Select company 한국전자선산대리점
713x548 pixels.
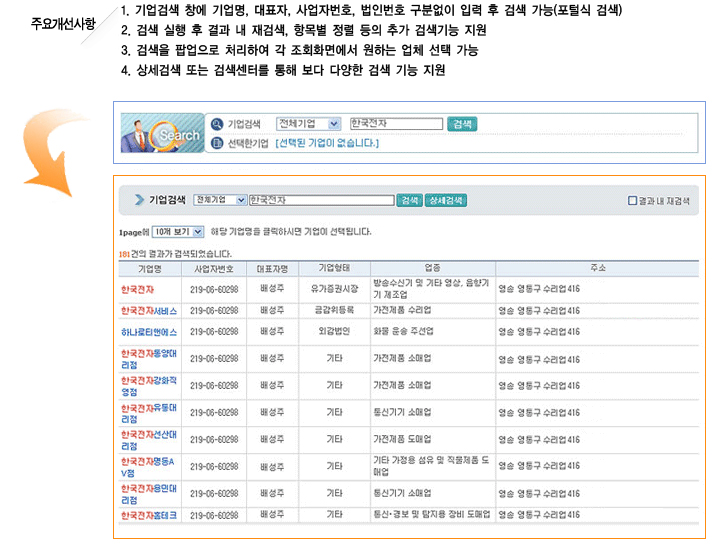pyautogui.click(x=149, y=440)
